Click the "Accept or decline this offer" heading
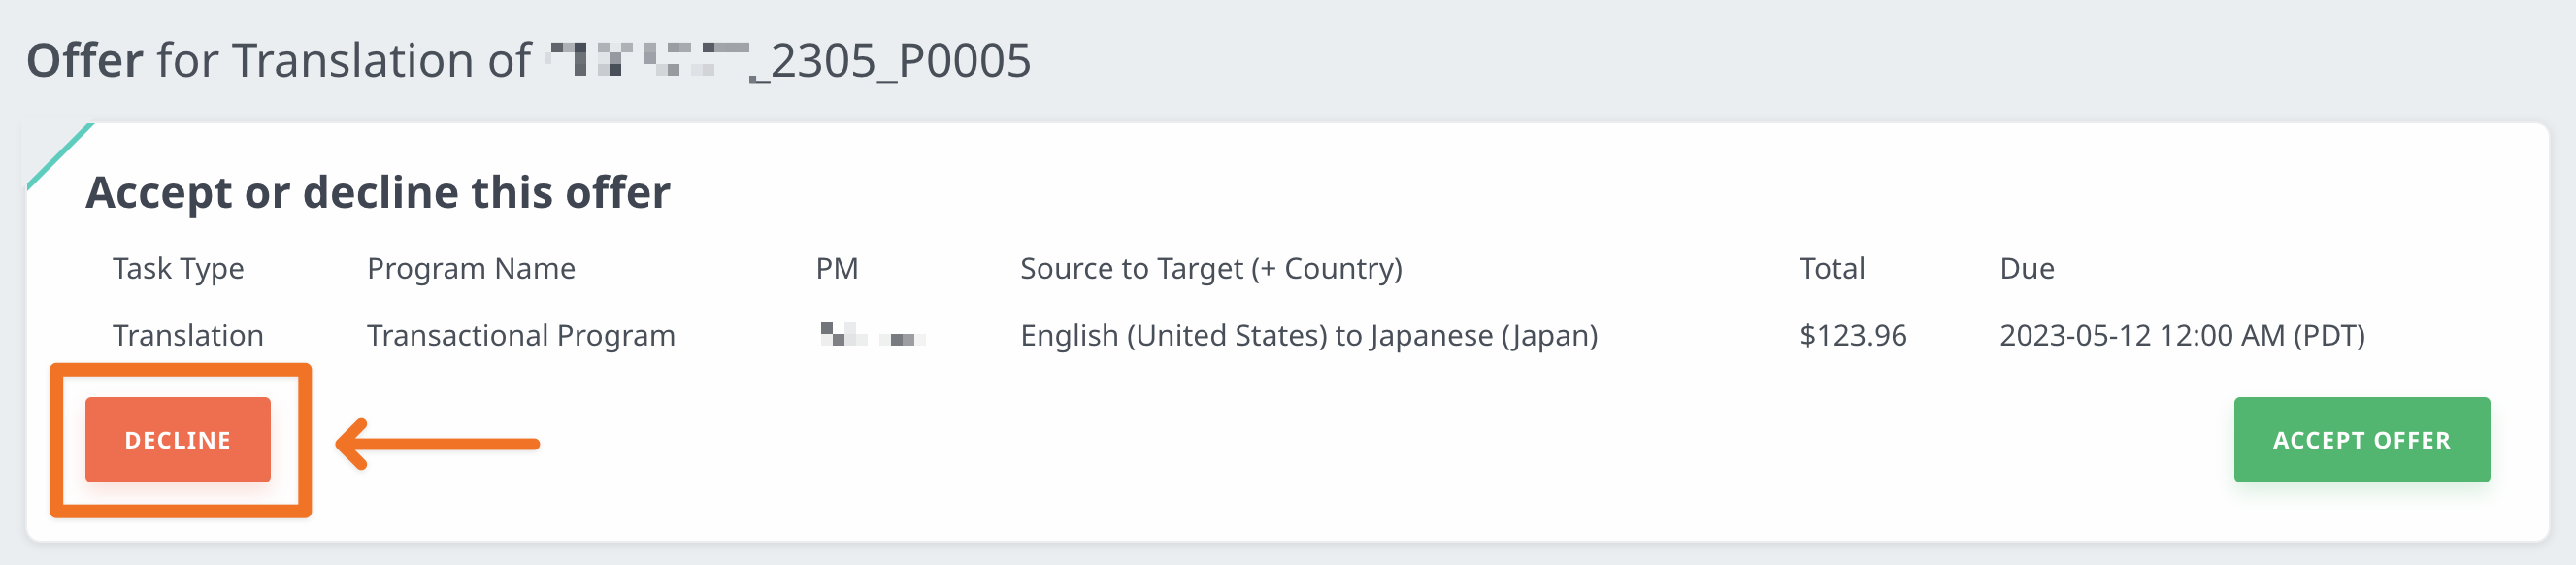The height and width of the screenshot is (565, 2576). click(x=377, y=192)
